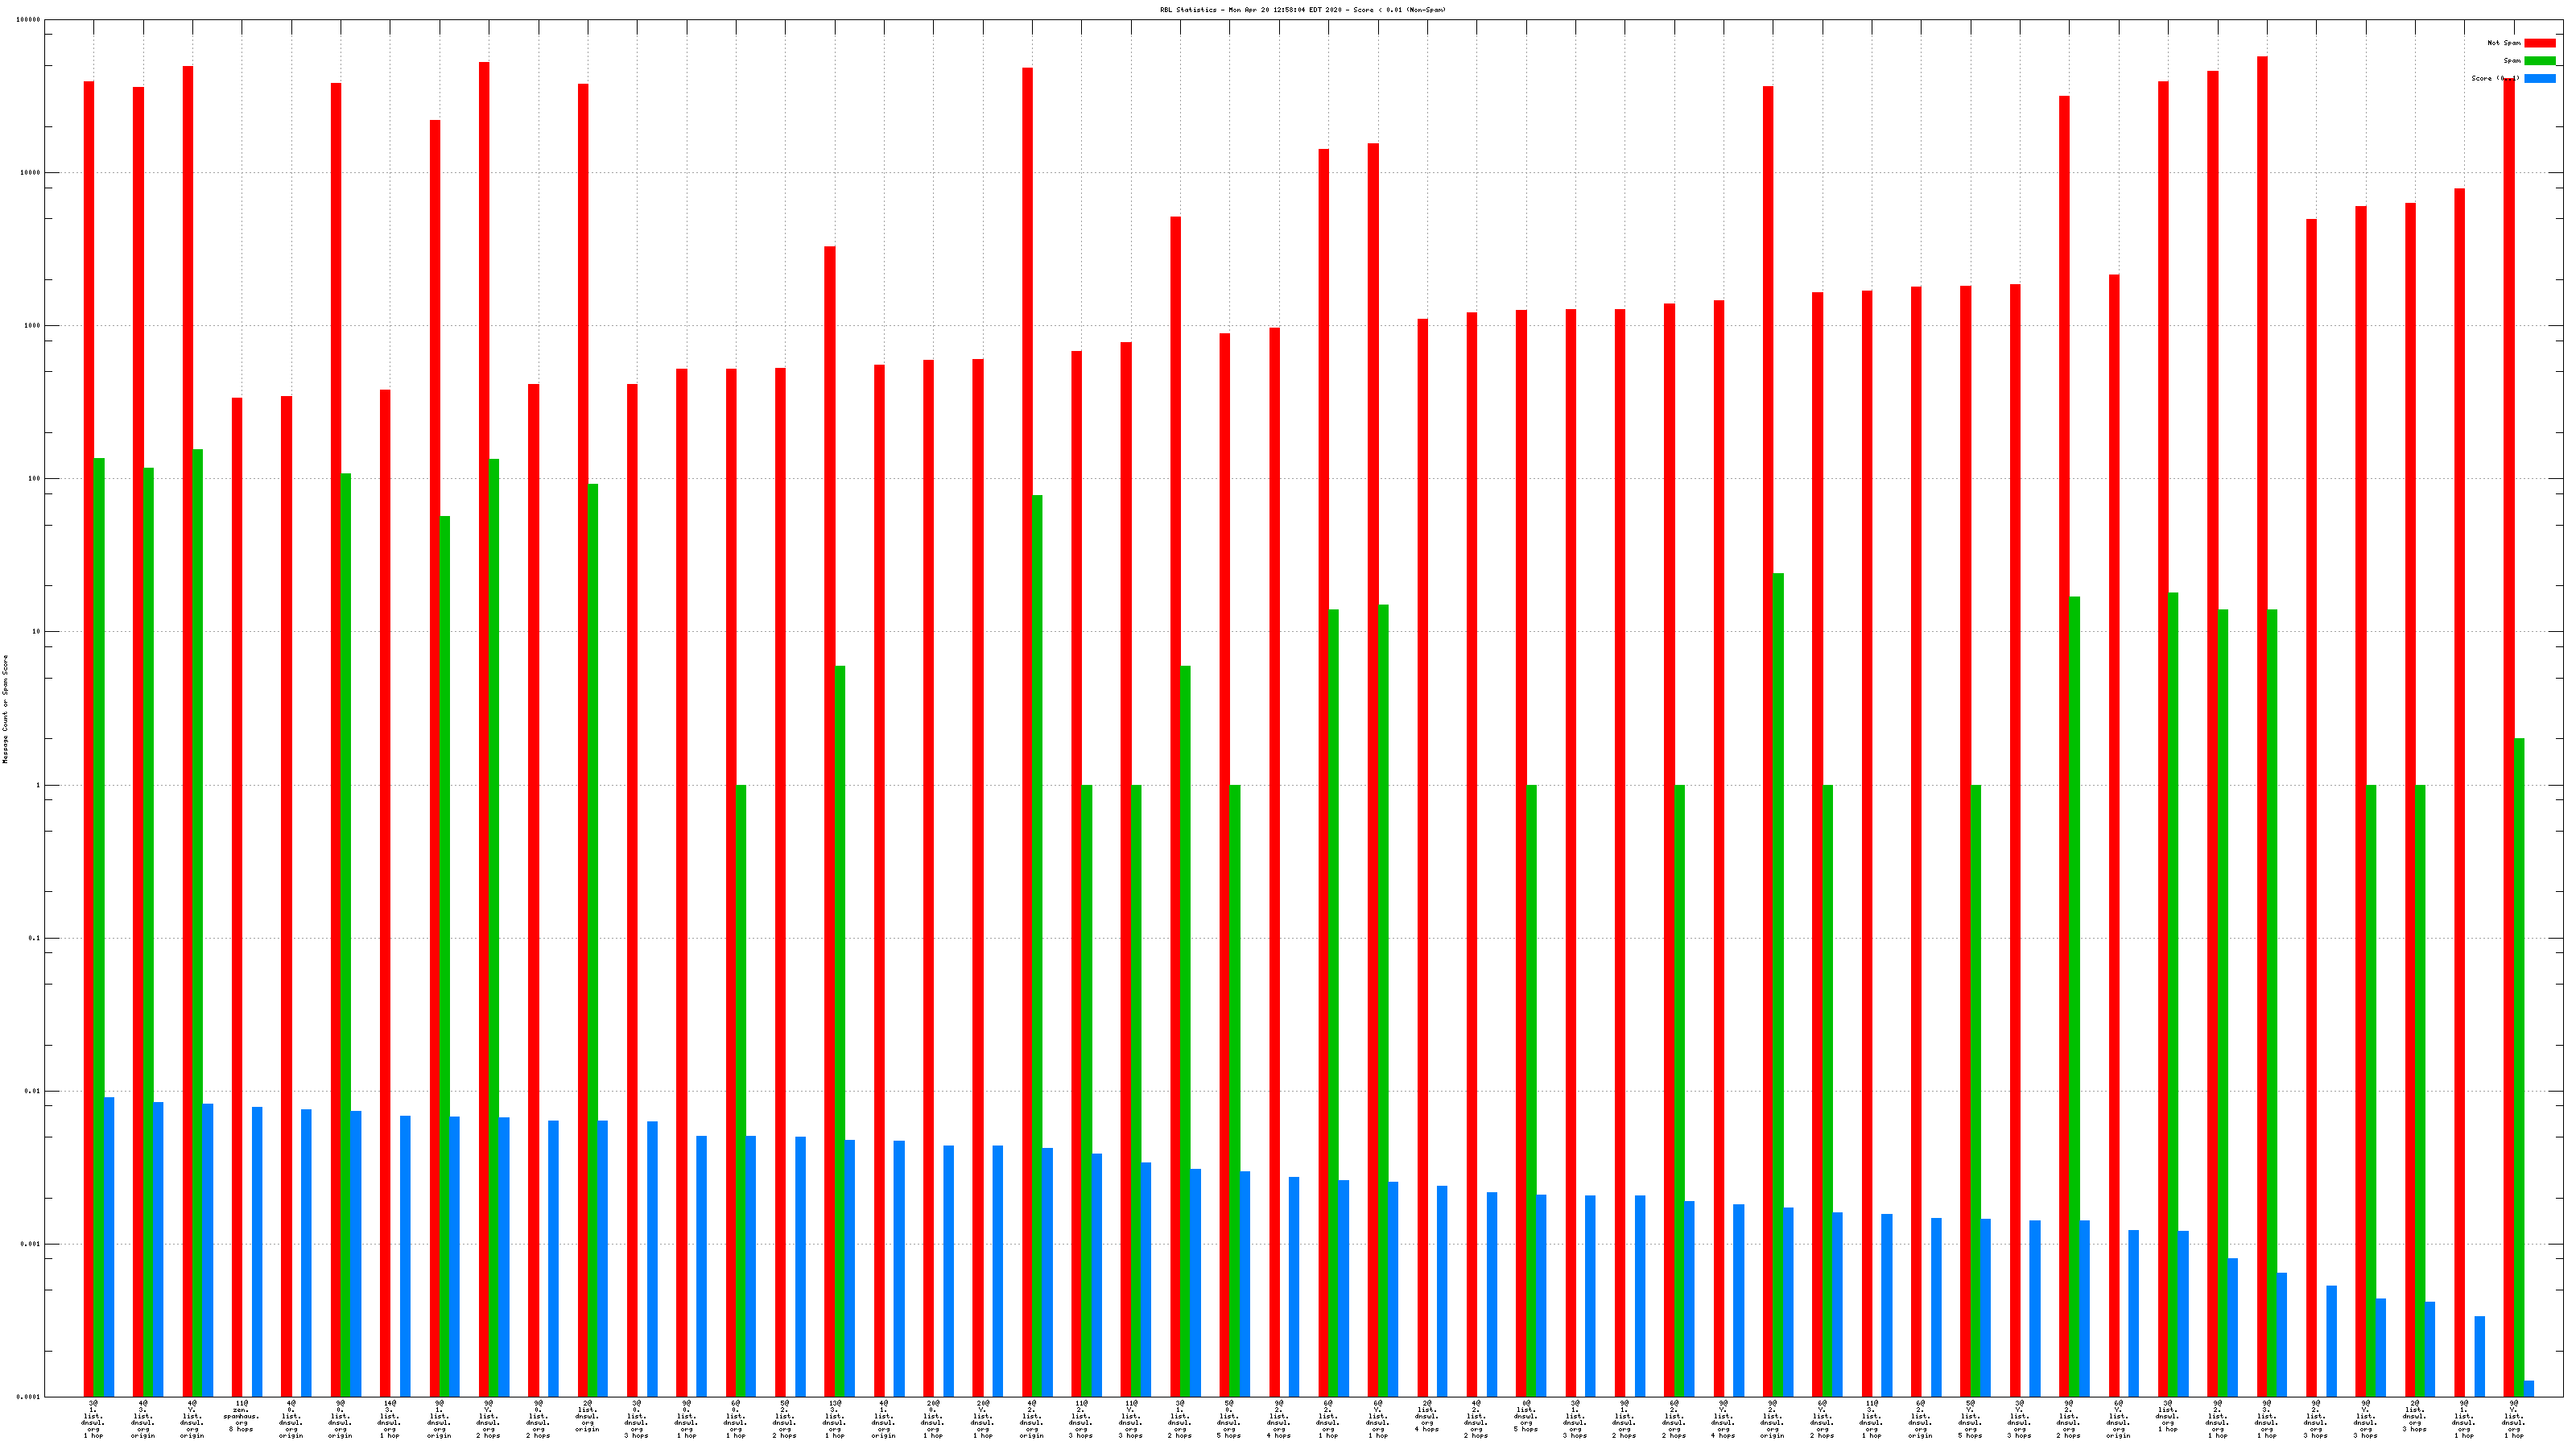Click the 2@ list.dnswl.org origin label
Screen dimensions: 2576x1449
pyautogui.click(x=587, y=1416)
